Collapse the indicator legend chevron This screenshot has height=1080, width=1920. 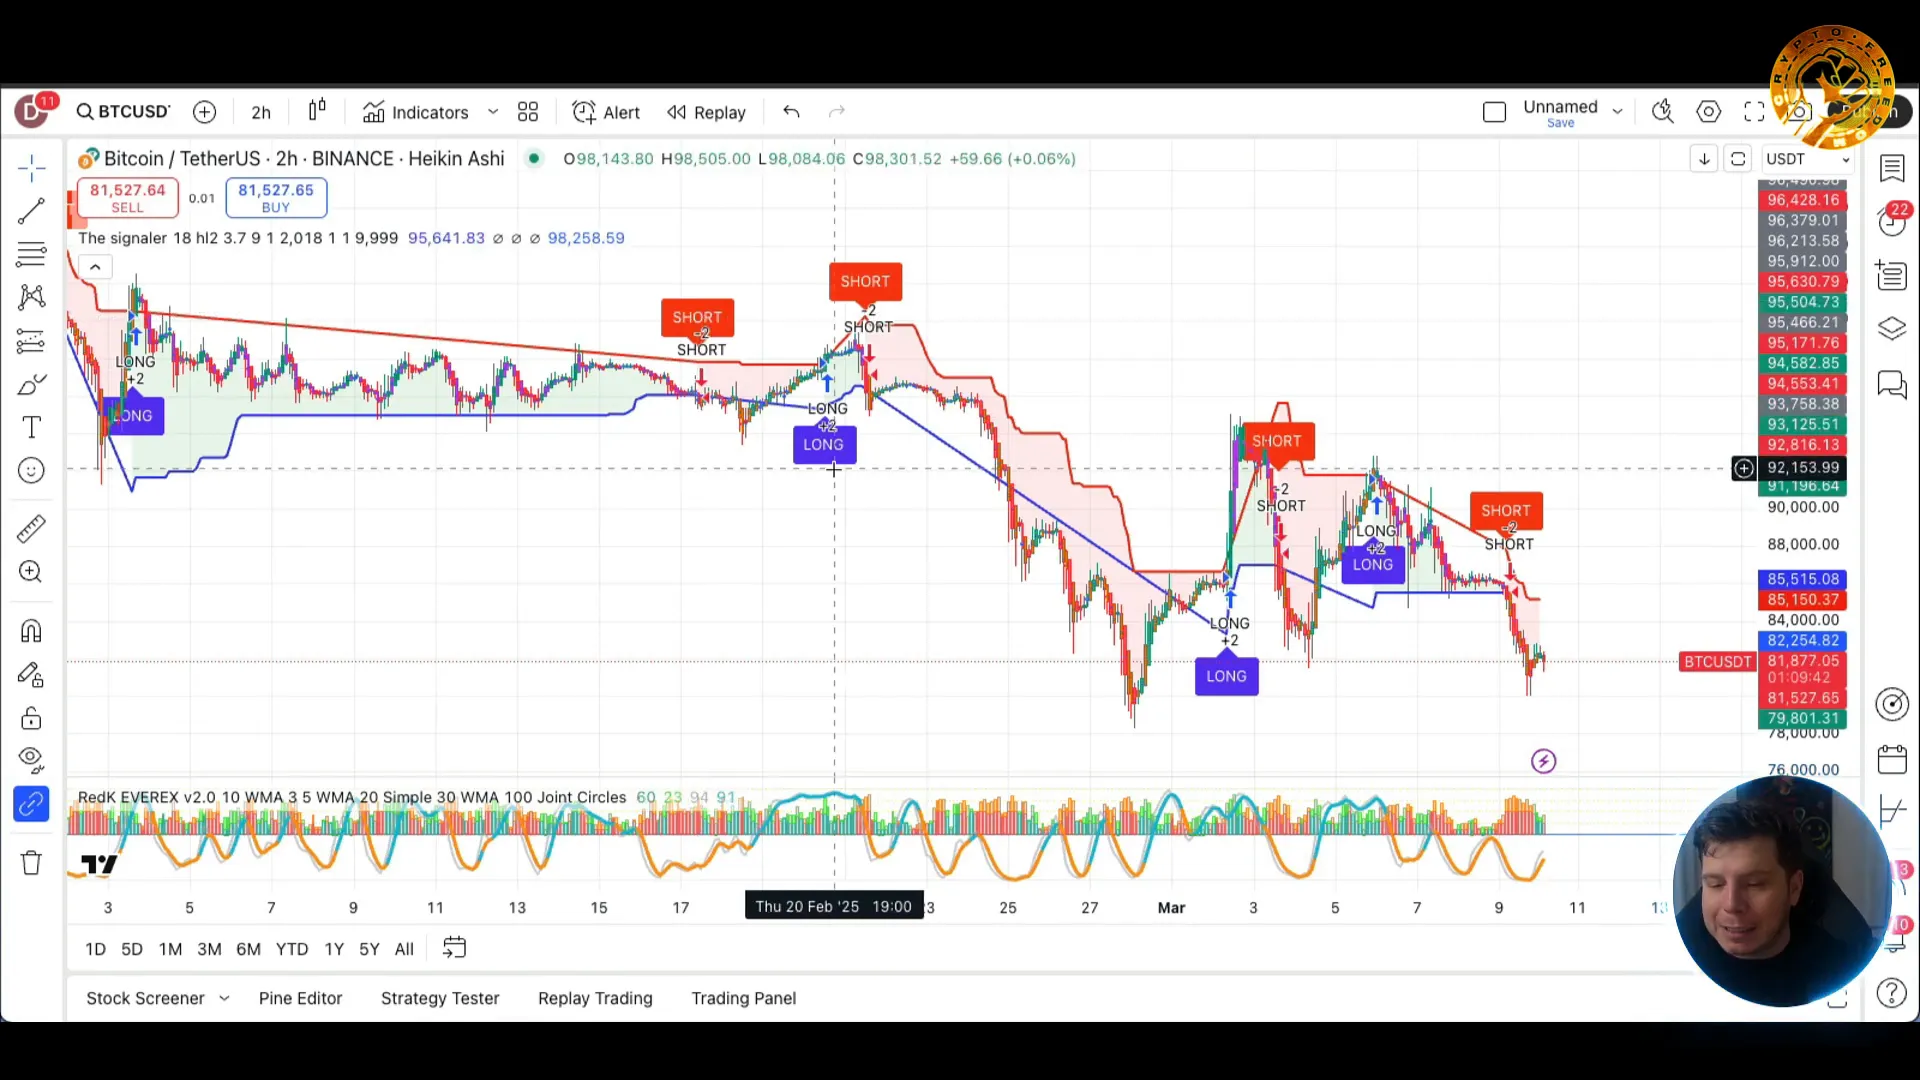(95, 267)
